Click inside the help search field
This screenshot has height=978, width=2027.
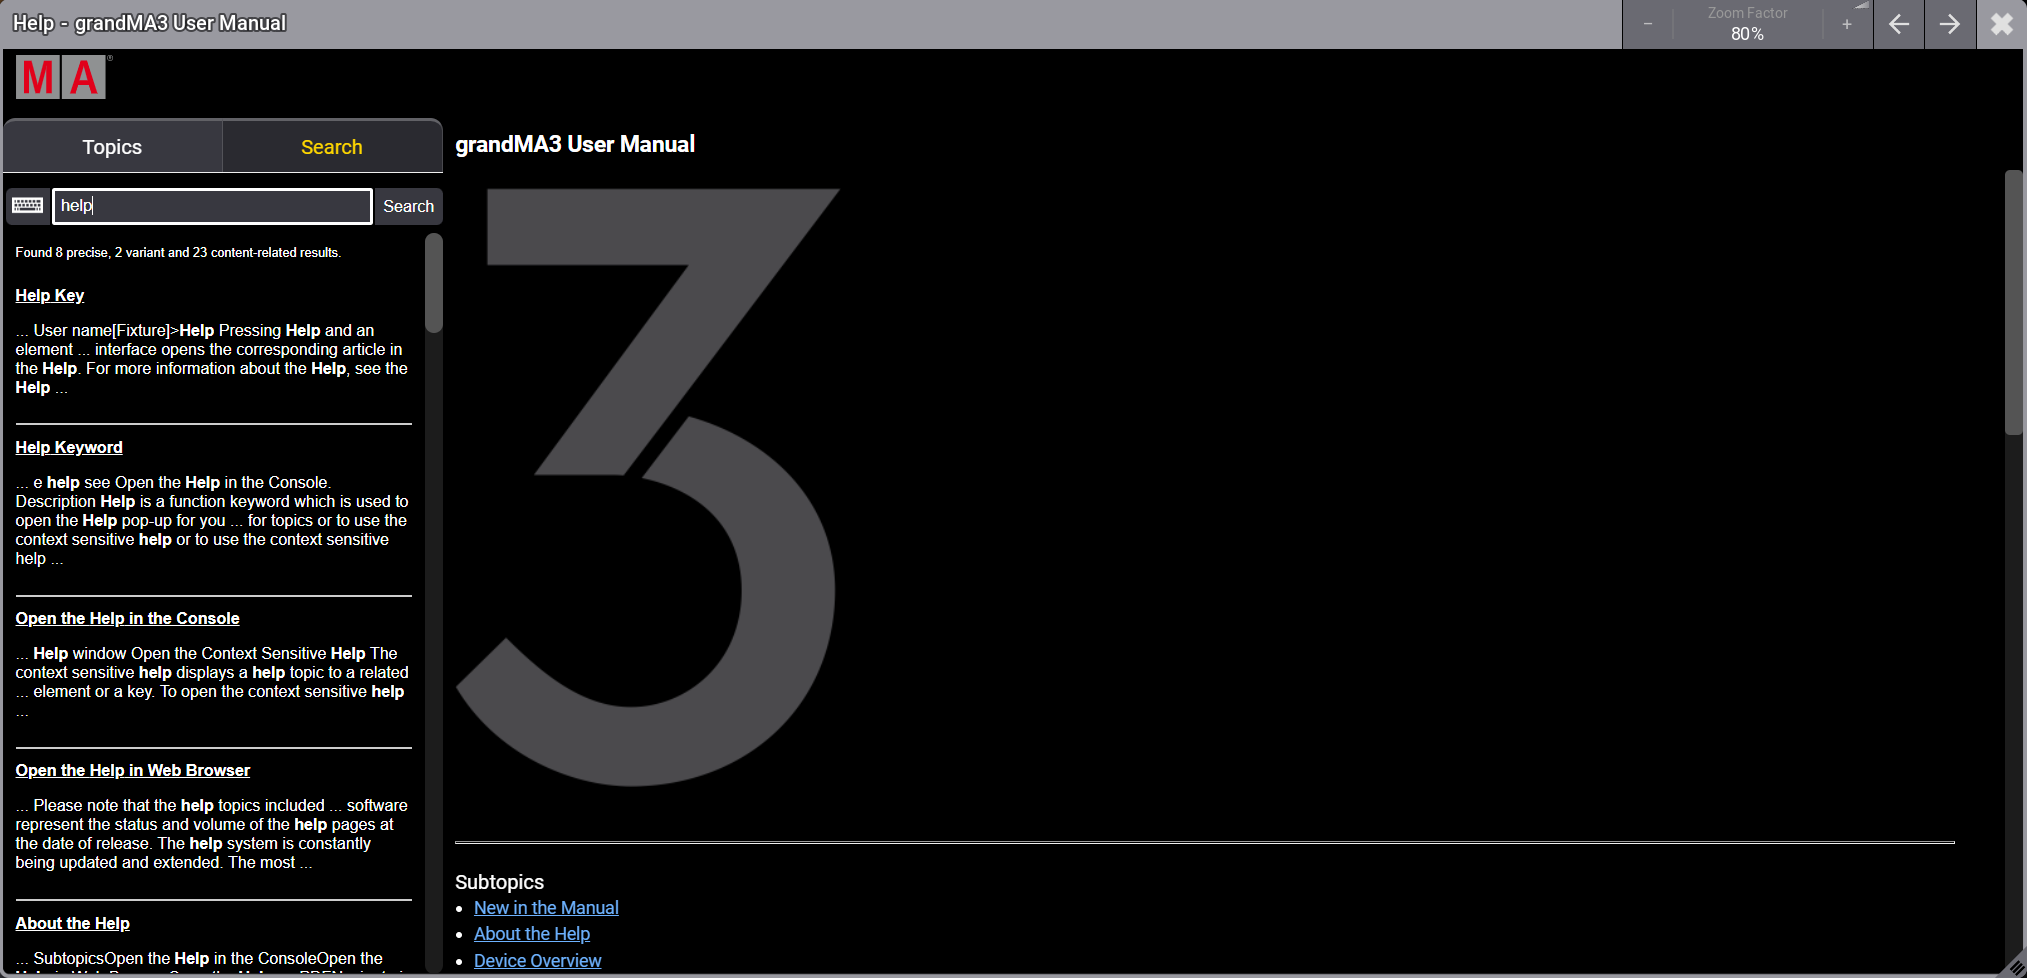click(x=211, y=205)
